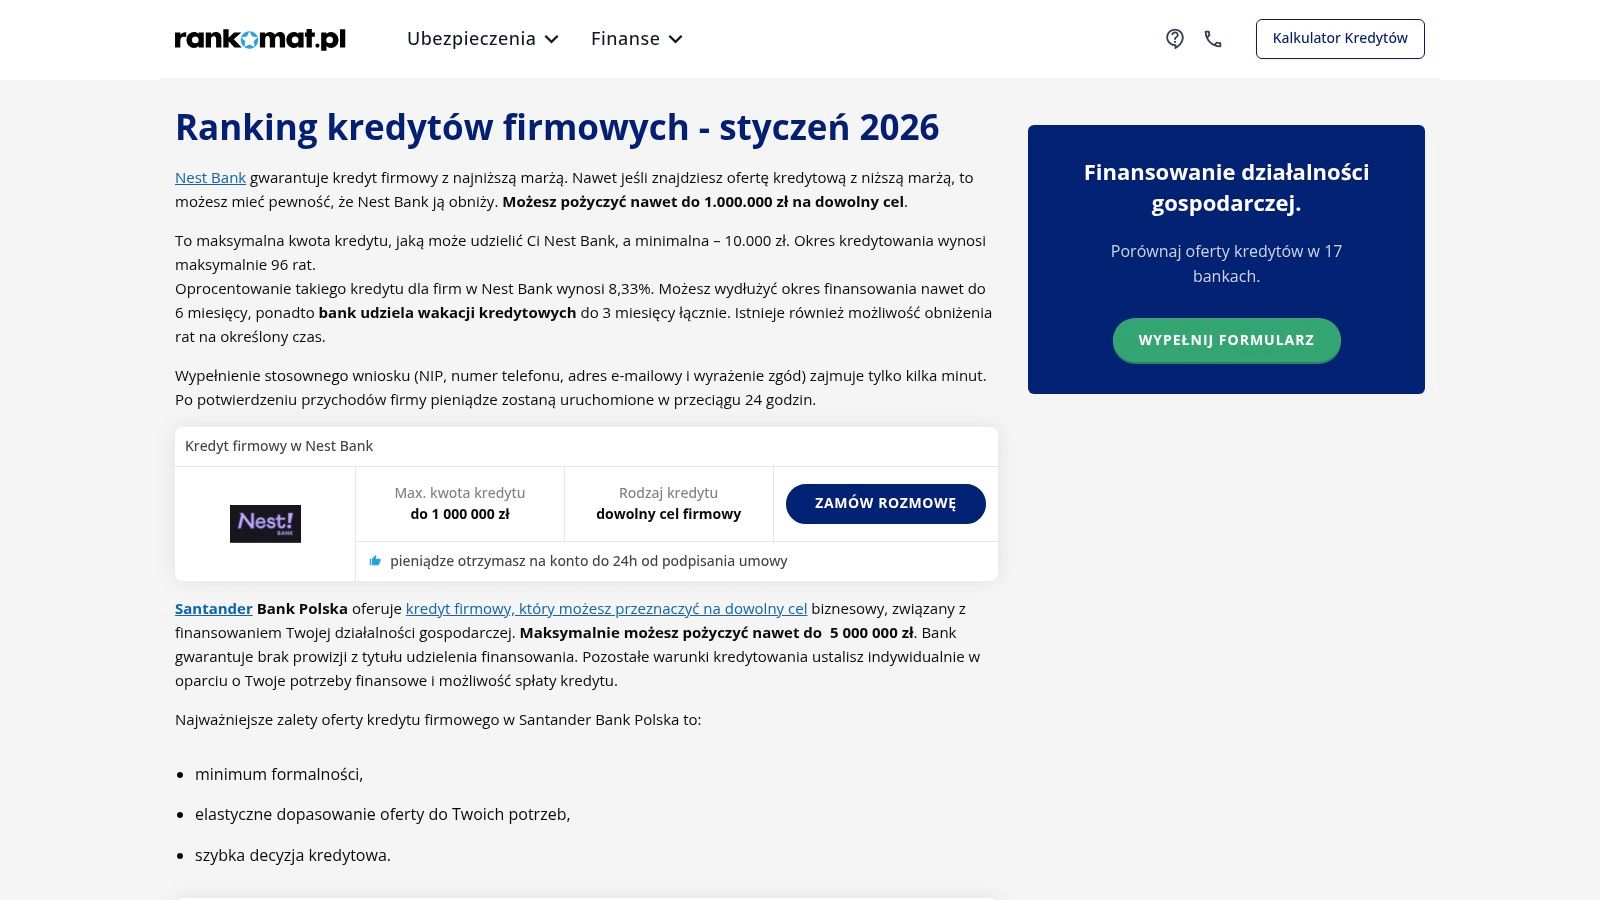Open the kredyt firmowy na dowolny cel link
Screen dimensions: 1600x900
coord(606,609)
